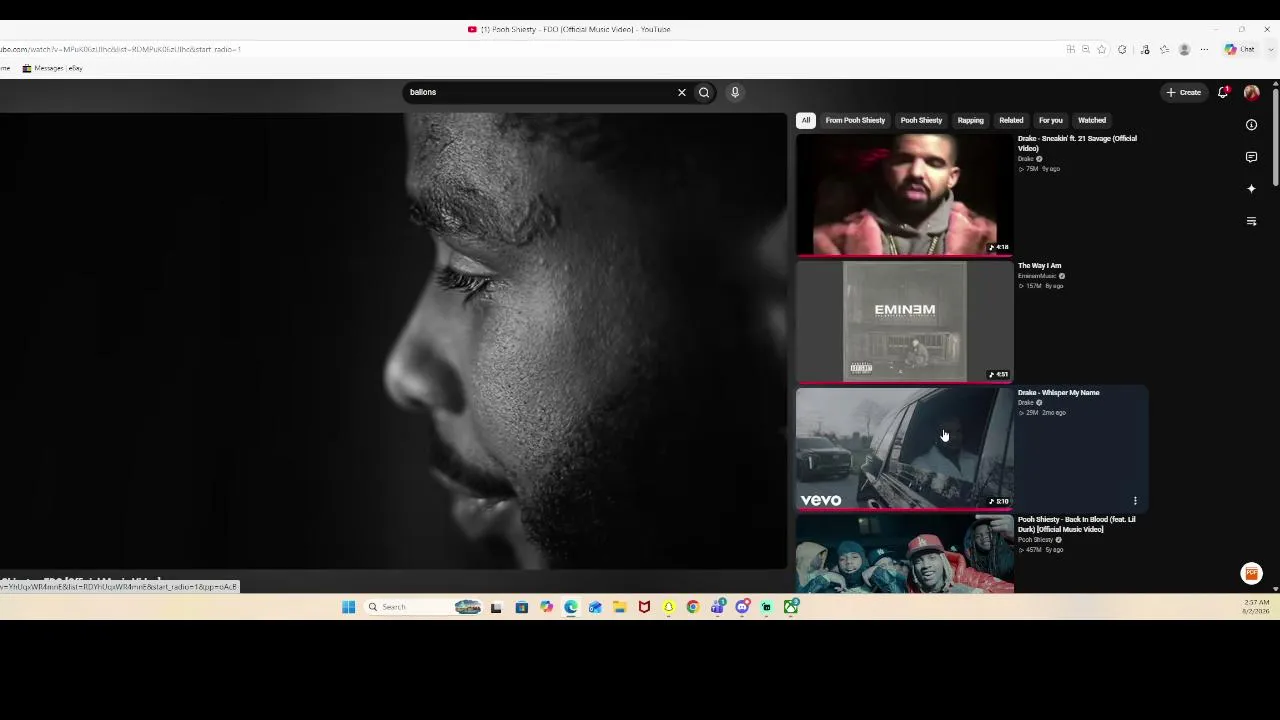The height and width of the screenshot is (720, 1280).
Task: Open Messages | eBay bookmark
Action: pos(52,68)
